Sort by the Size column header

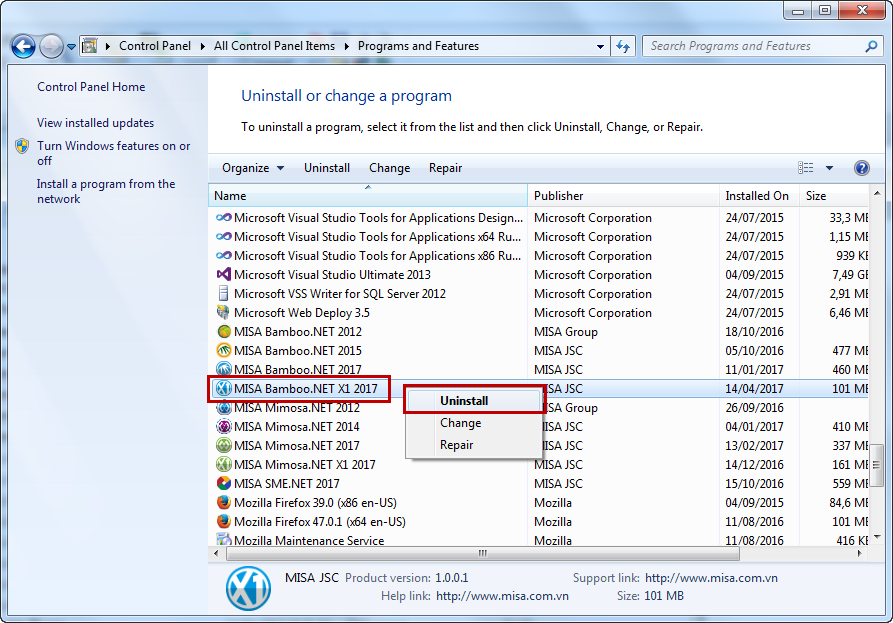point(834,195)
